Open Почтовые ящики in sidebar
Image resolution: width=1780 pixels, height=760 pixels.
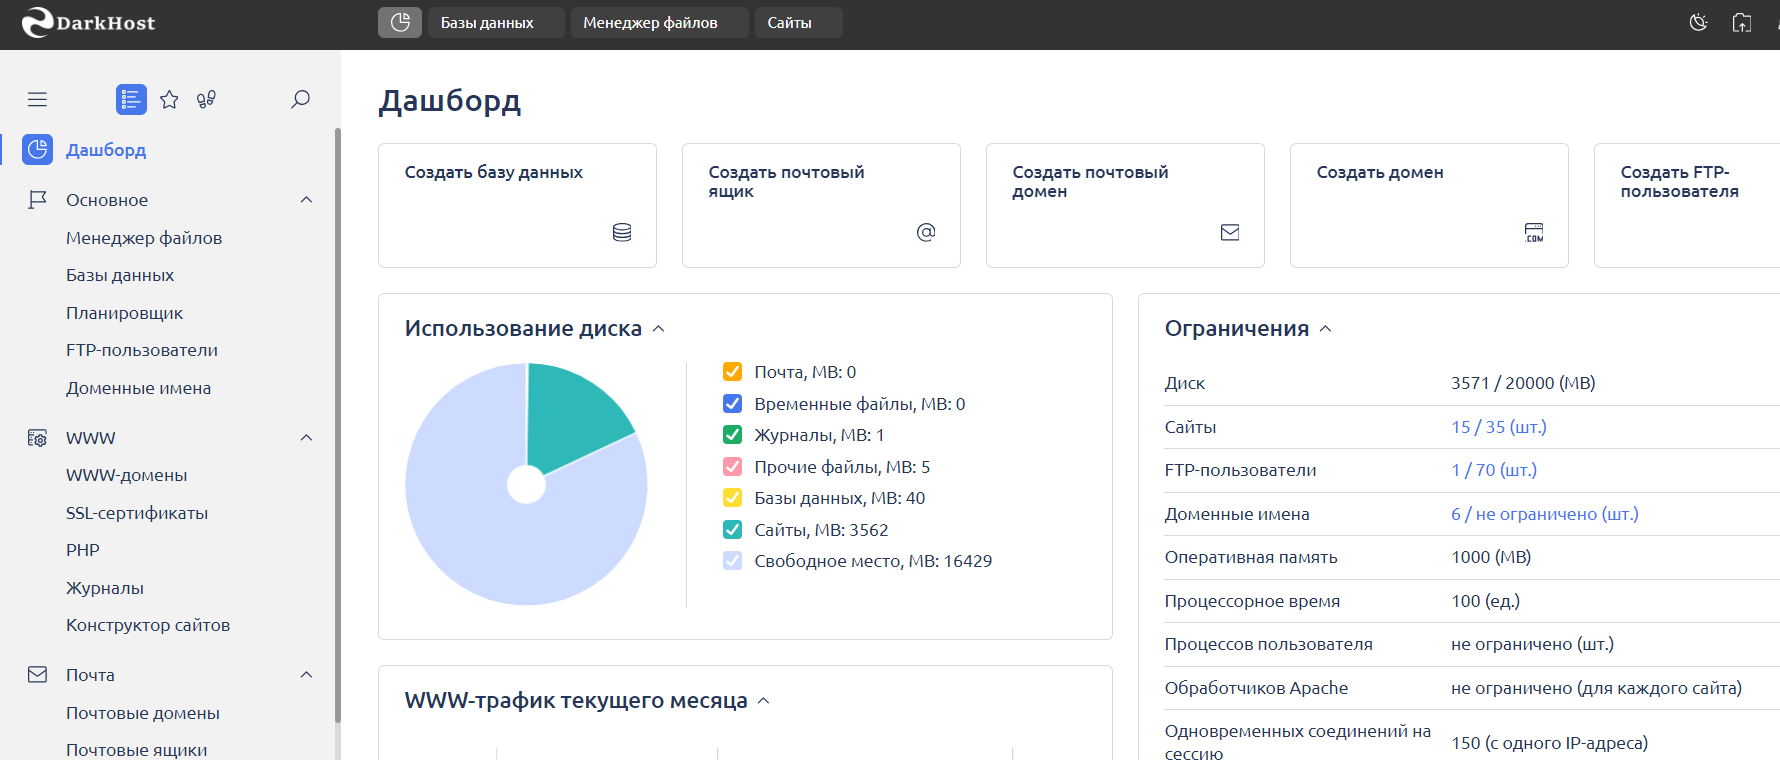(x=137, y=750)
